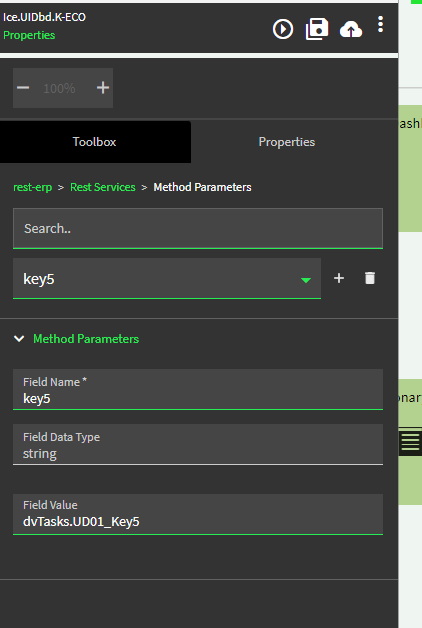
Task: Zoom in with the plus icon
Action: pyautogui.click(x=103, y=88)
